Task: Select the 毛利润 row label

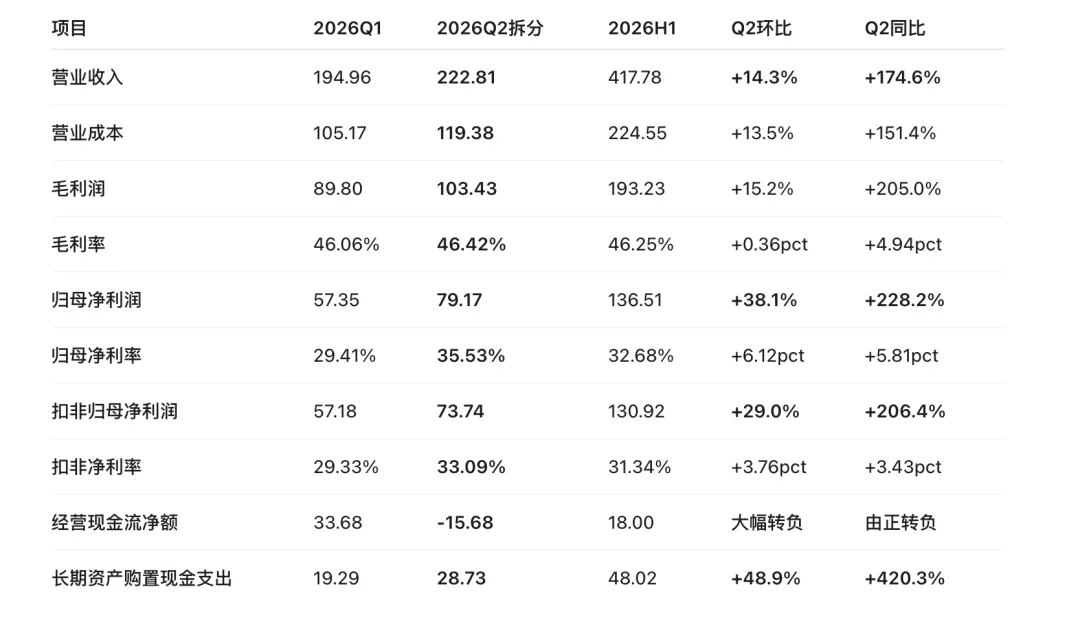Action: pos(79,189)
